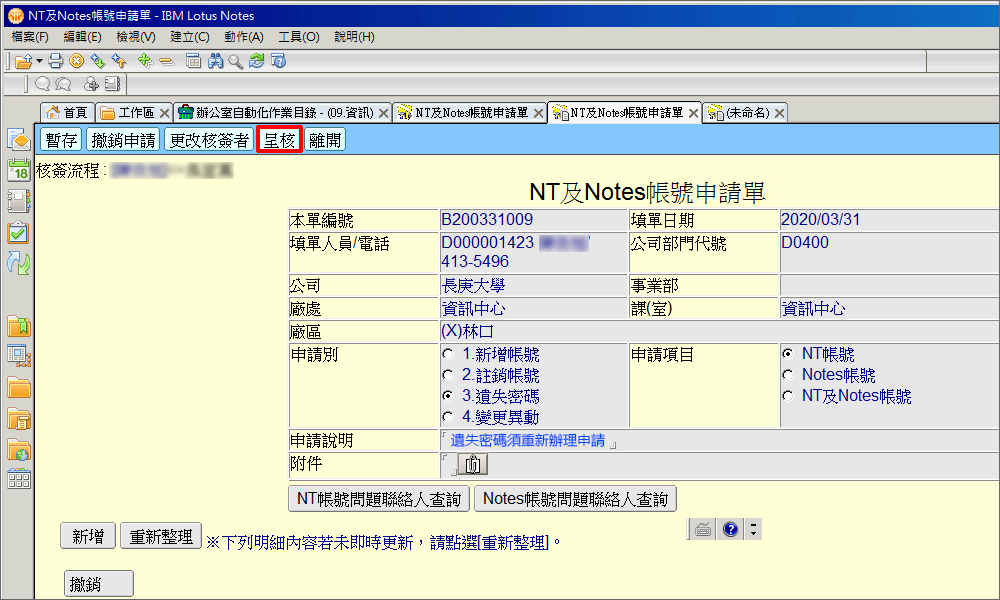1000x600 pixels.
Task: Select the 4.變更異動 radio option
Action: tap(448, 417)
